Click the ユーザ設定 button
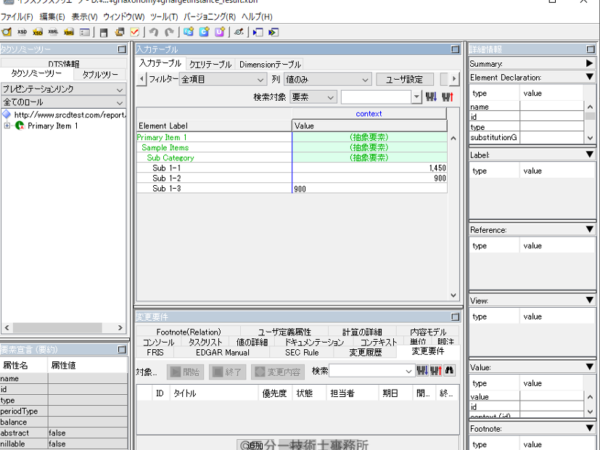Image resolution: width=600 pixels, height=450 pixels. pyautogui.click(x=404, y=80)
